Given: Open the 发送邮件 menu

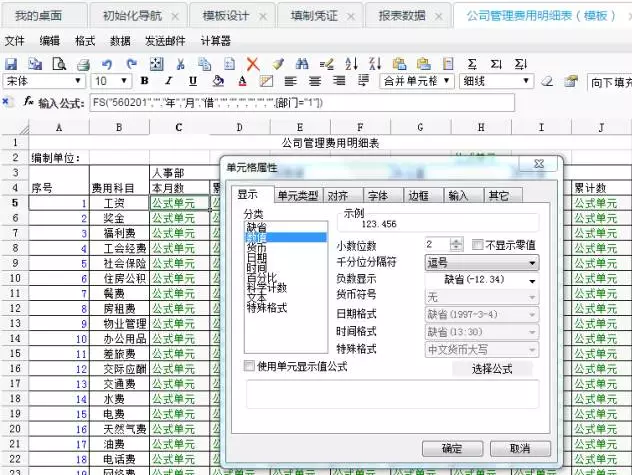Looking at the screenshot, I should 165,41.
